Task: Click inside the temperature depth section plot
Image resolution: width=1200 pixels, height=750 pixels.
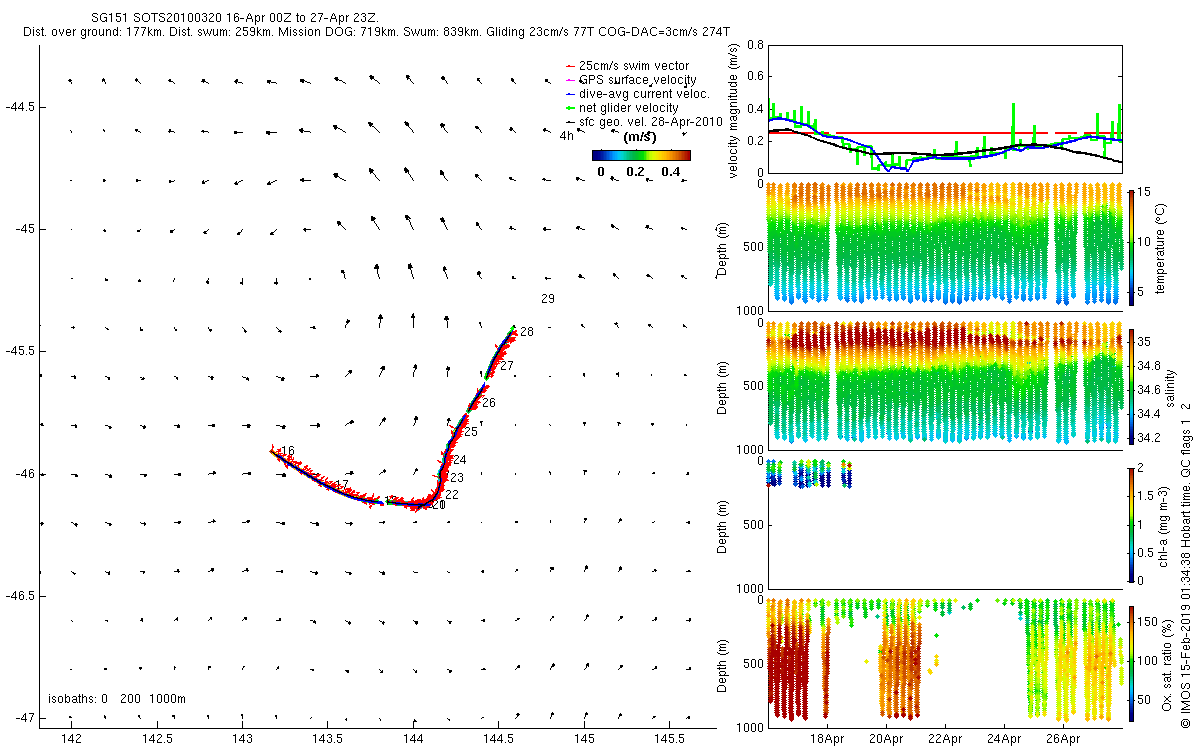Action: click(x=945, y=246)
